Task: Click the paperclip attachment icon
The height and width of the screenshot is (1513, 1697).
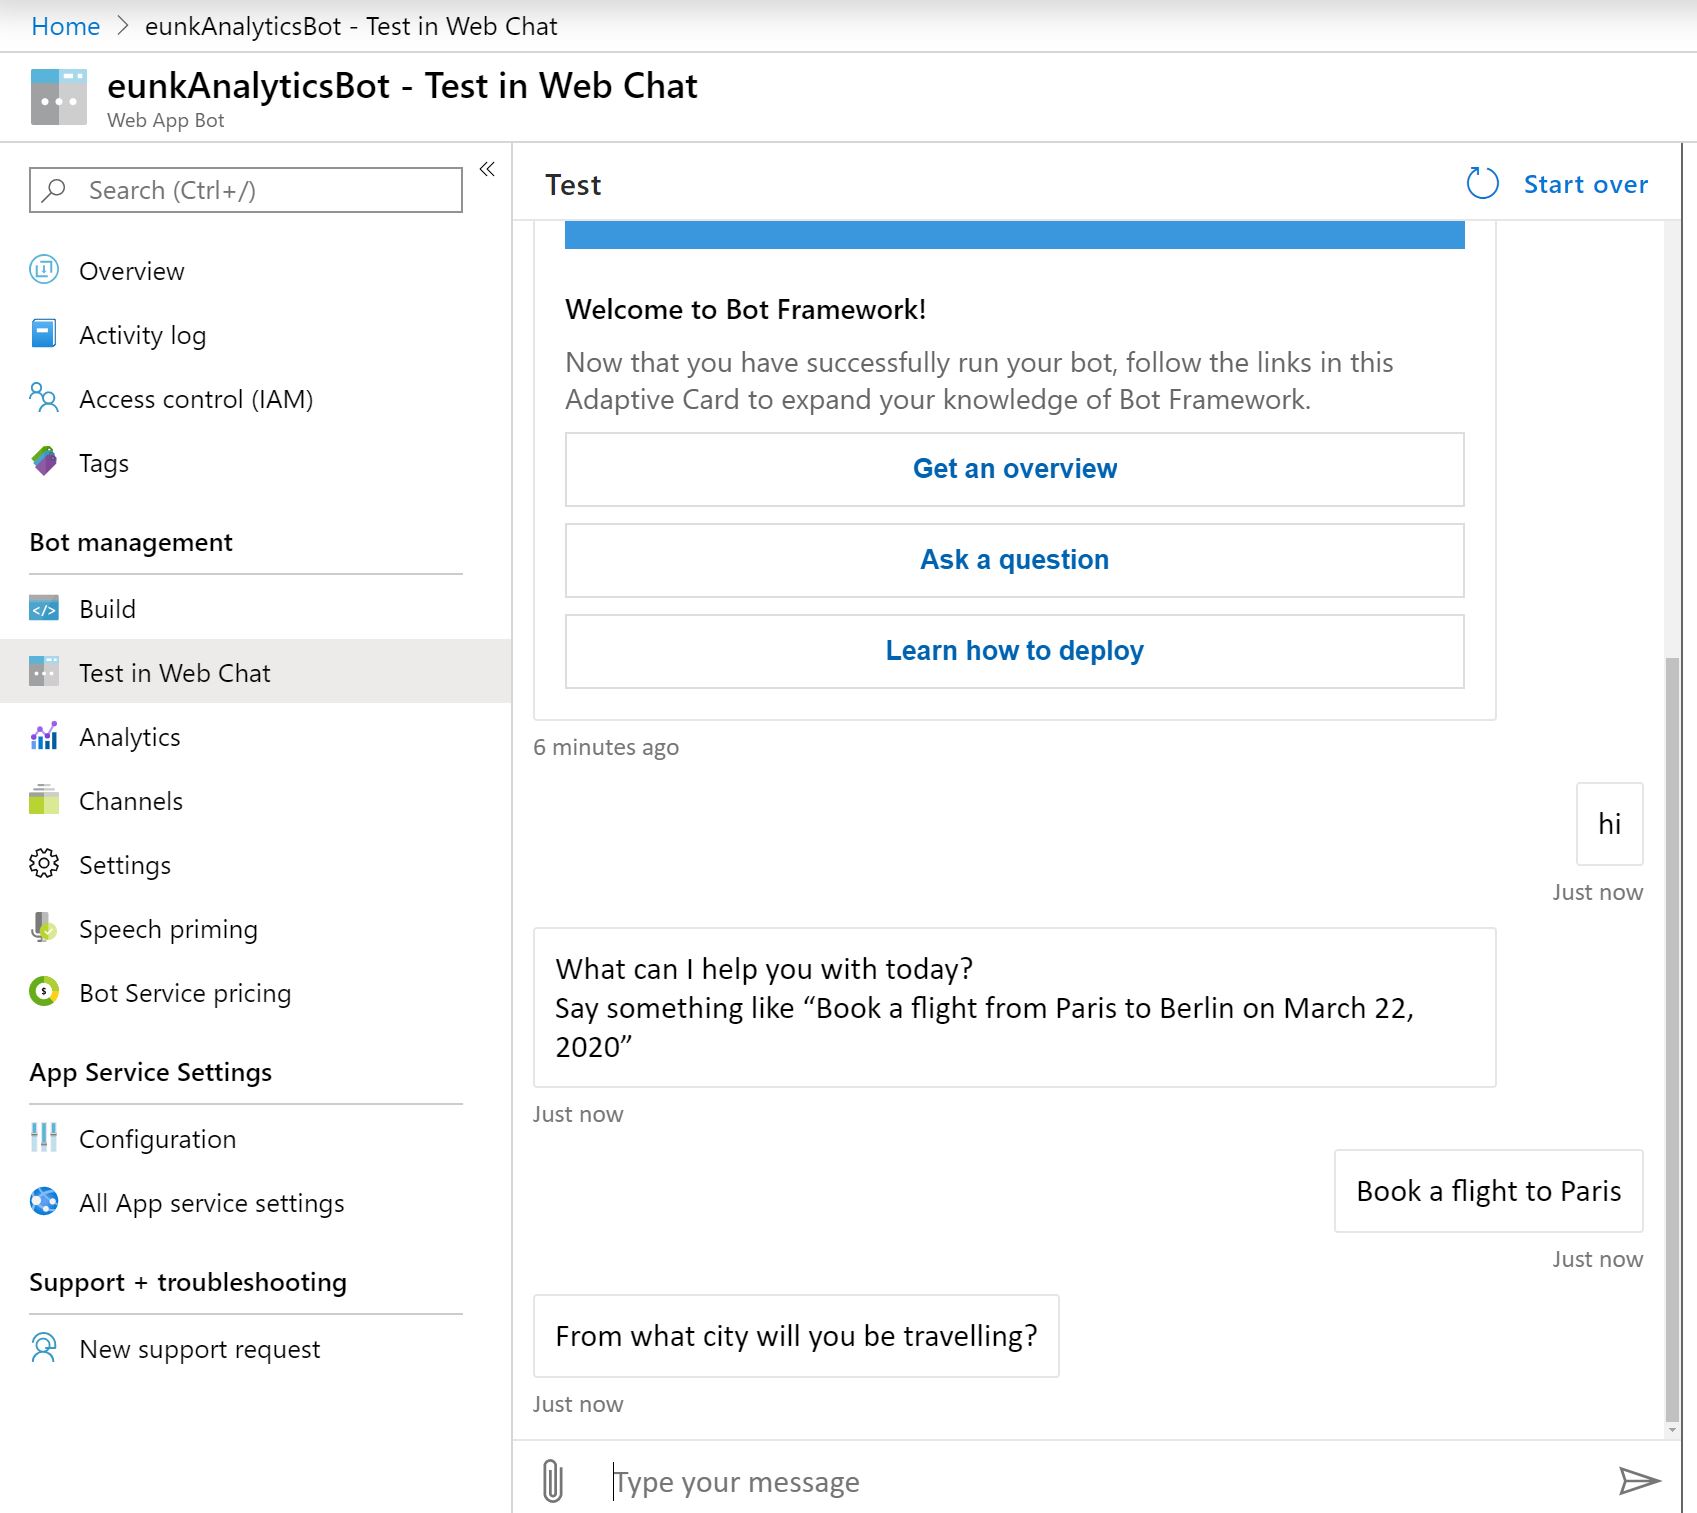Action: point(553,1481)
